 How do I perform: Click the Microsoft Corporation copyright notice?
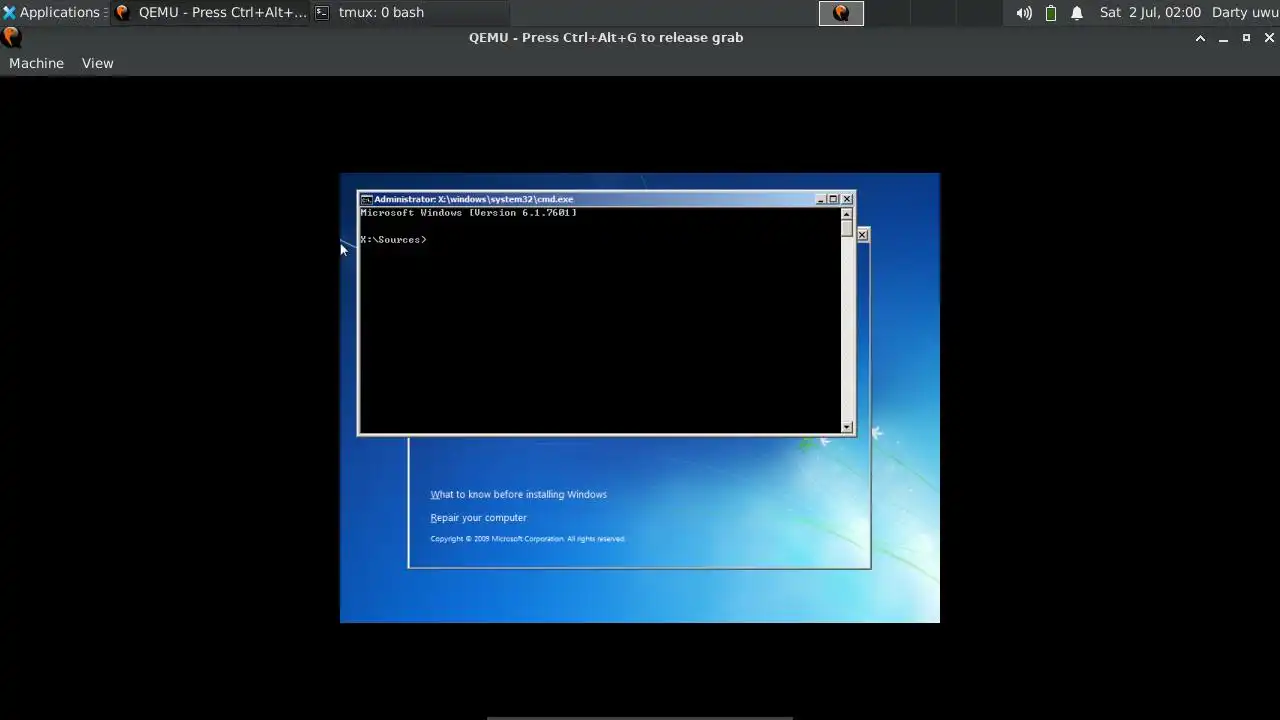pyautogui.click(x=528, y=539)
